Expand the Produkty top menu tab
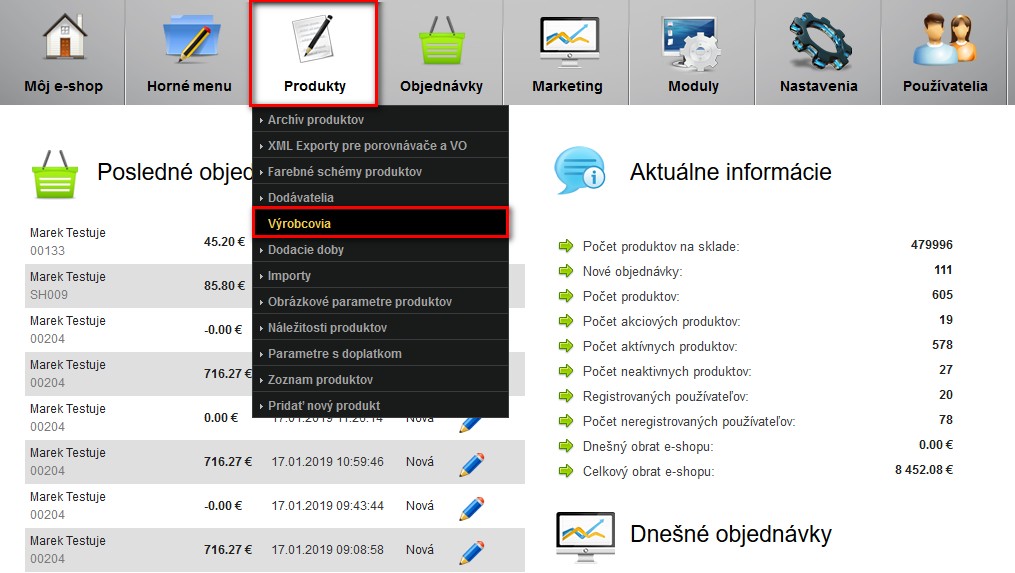 (x=314, y=53)
